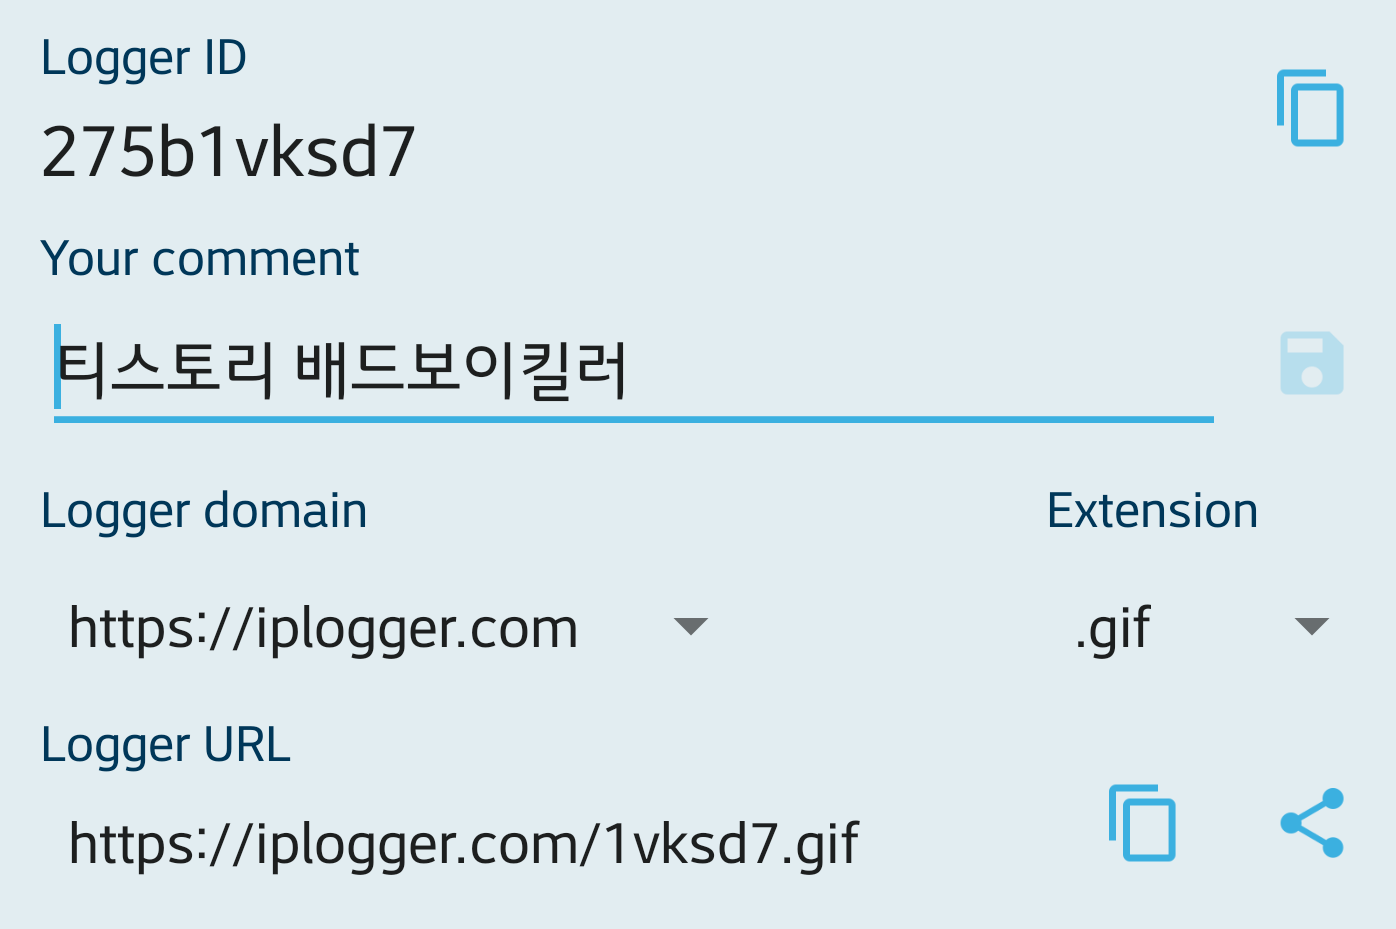The width and height of the screenshot is (1396, 929).
Task: Save the comment with the floppy icon
Action: point(1312,363)
